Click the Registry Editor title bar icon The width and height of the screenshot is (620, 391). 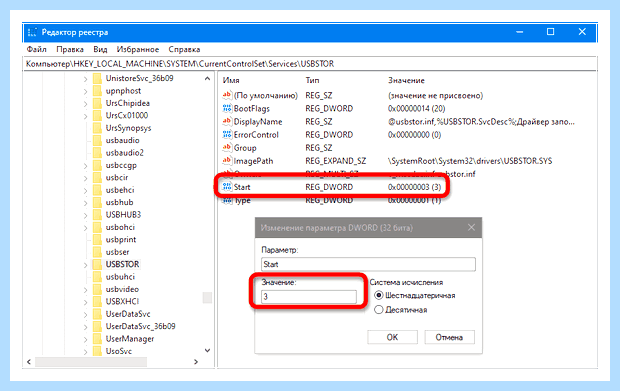(33, 32)
